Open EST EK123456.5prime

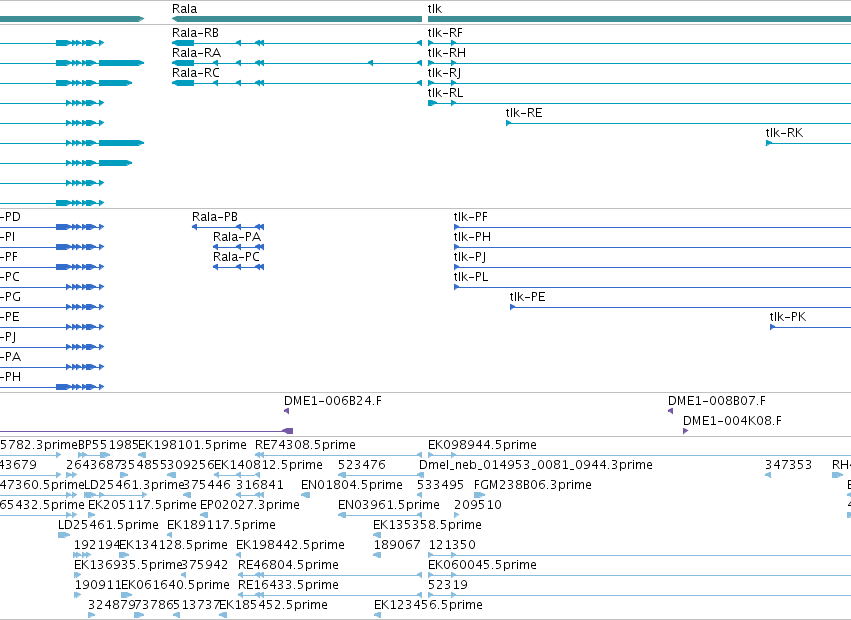click(428, 606)
